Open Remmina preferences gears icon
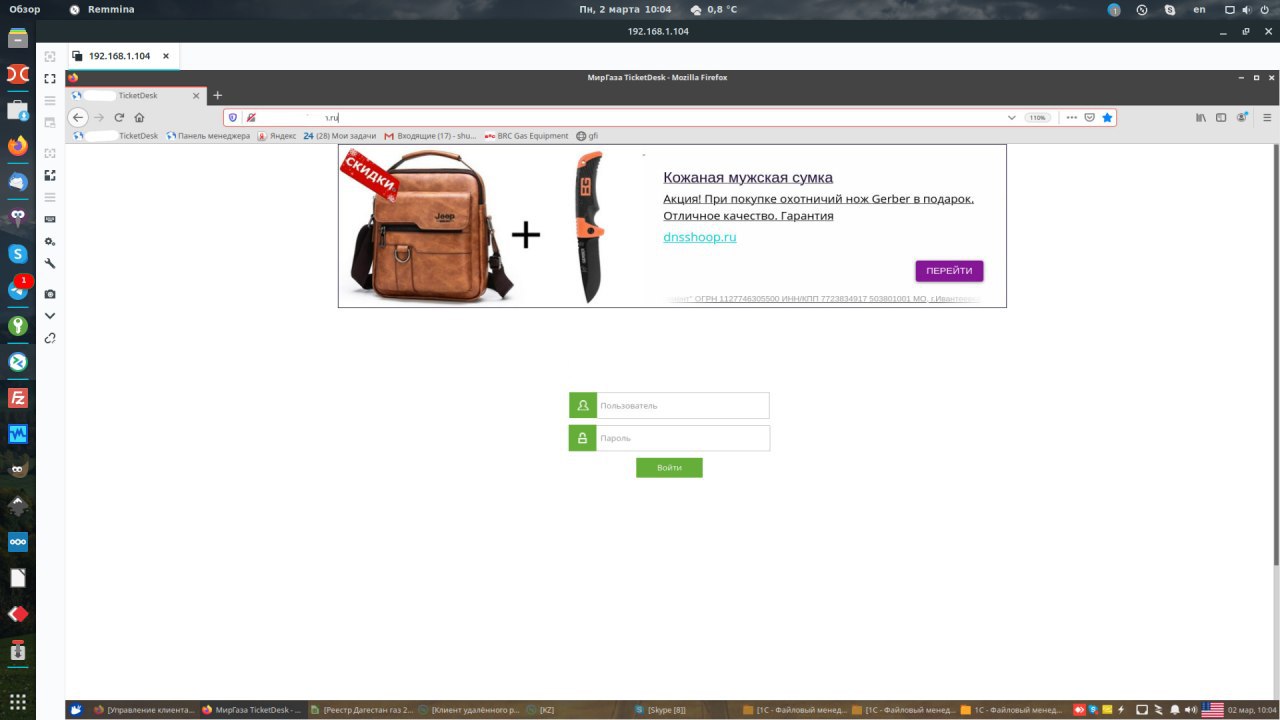The height and width of the screenshot is (720, 1280). pyautogui.click(x=50, y=241)
